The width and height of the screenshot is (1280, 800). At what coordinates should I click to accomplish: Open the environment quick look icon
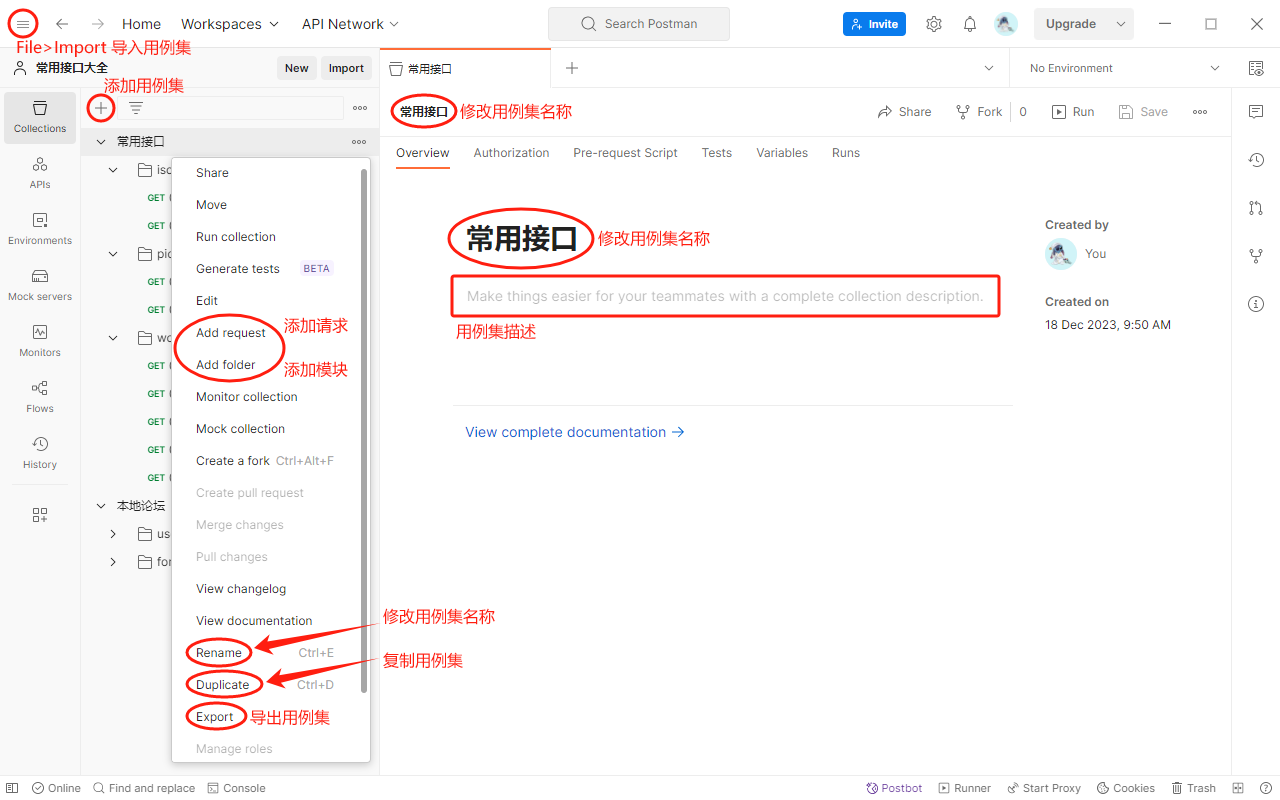[x=1256, y=68]
